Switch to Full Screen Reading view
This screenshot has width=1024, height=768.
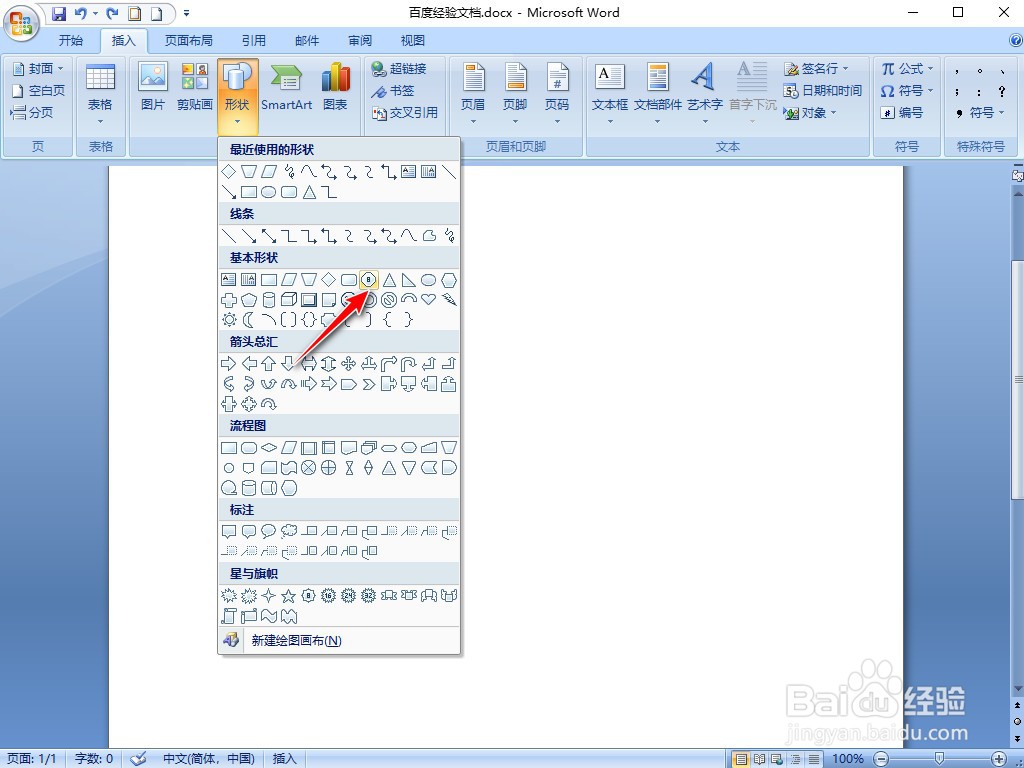click(x=759, y=759)
